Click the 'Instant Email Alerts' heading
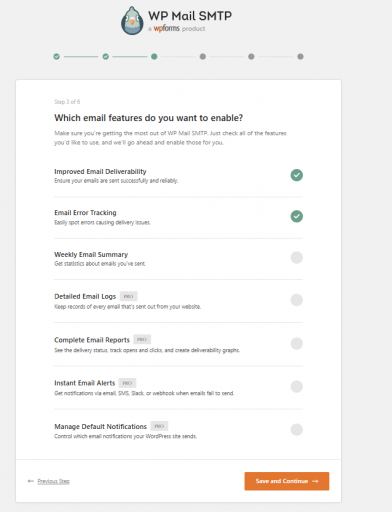 85,383
